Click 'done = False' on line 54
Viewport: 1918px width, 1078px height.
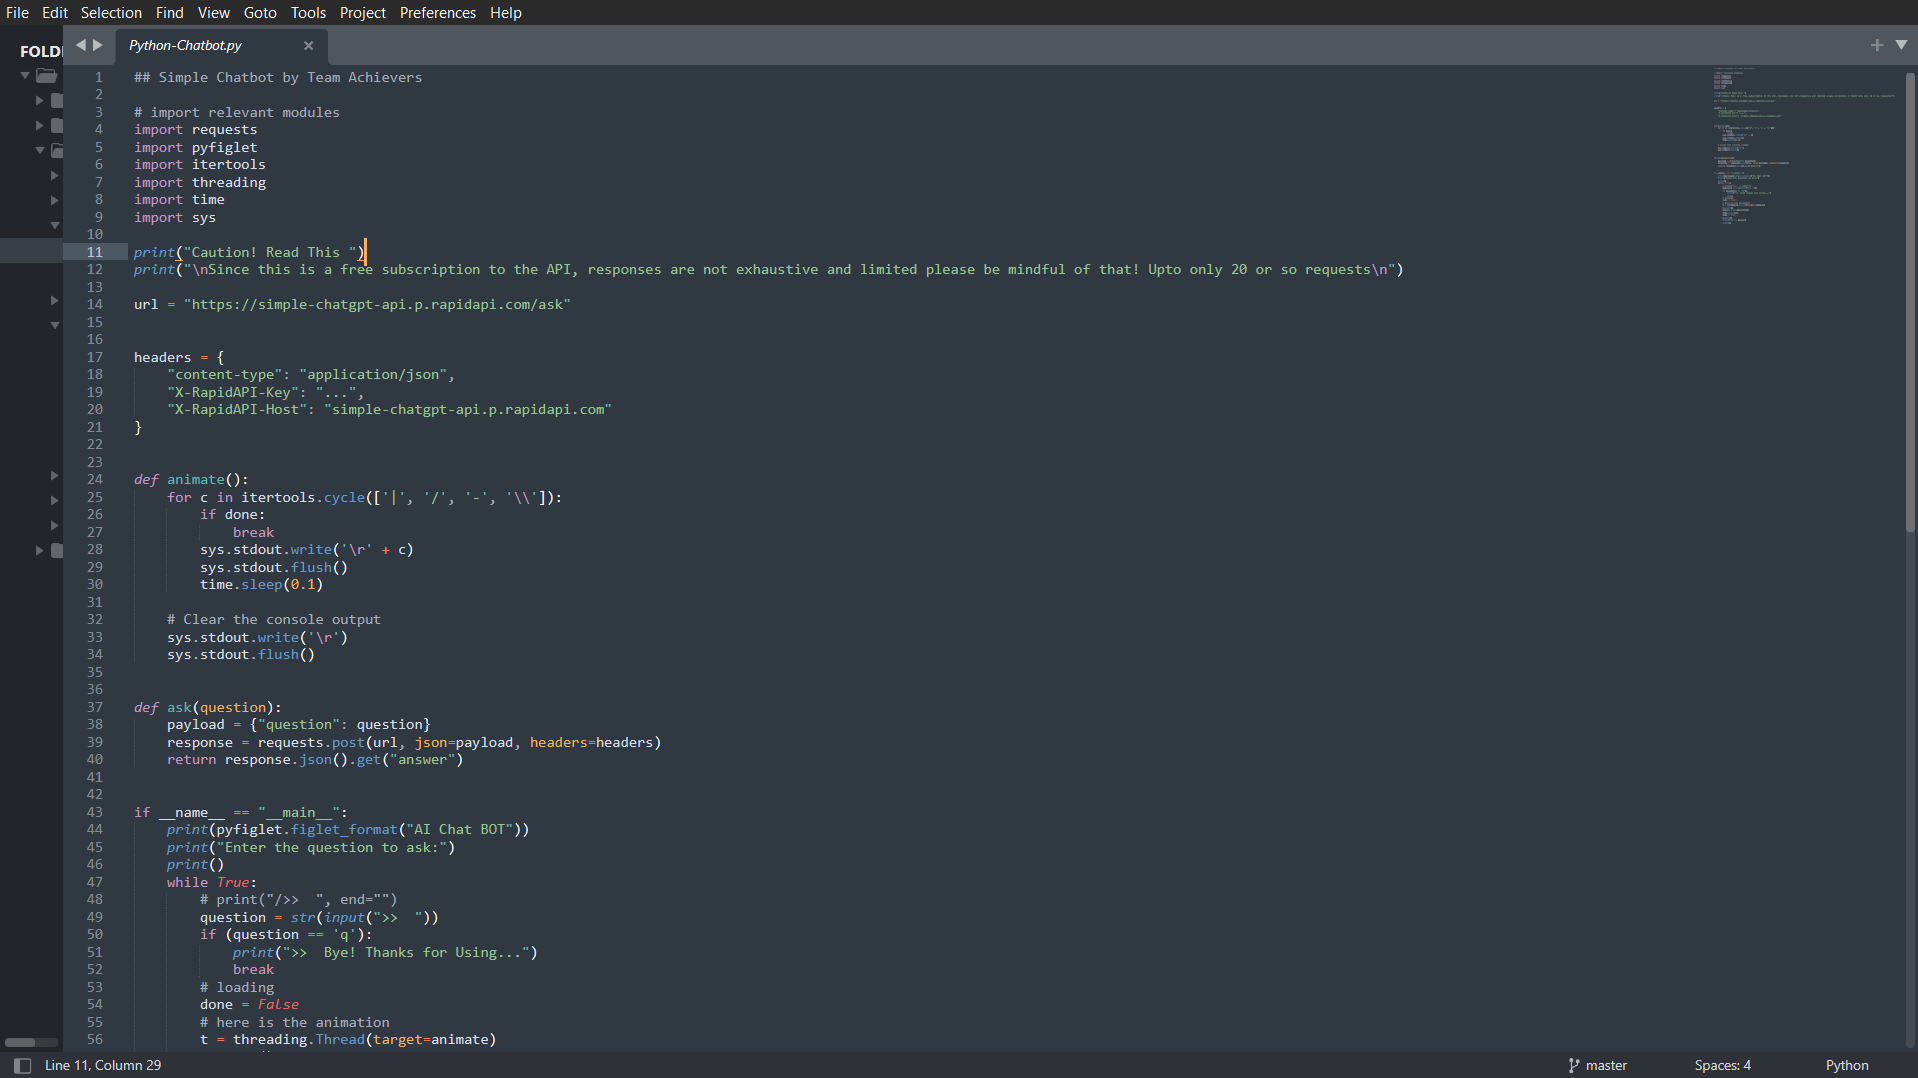tap(249, 1004)
